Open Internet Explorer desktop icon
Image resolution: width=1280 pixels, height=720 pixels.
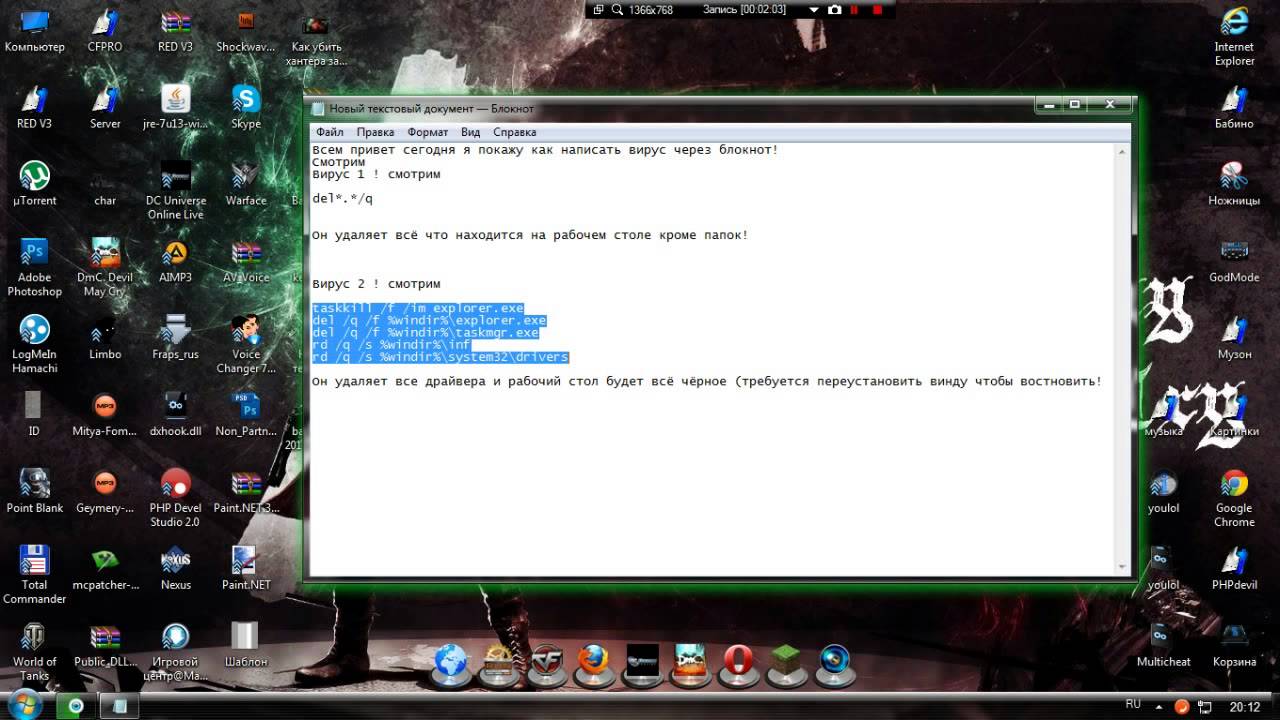click(1234, 38)
